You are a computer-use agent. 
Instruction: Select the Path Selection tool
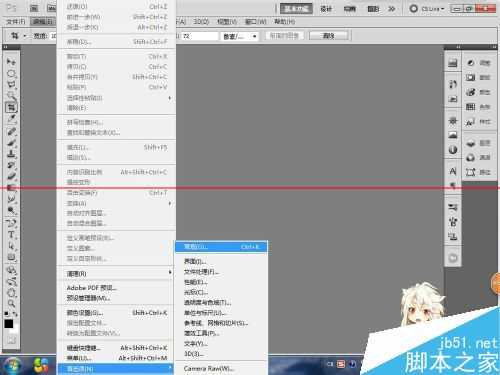point(11,246)
